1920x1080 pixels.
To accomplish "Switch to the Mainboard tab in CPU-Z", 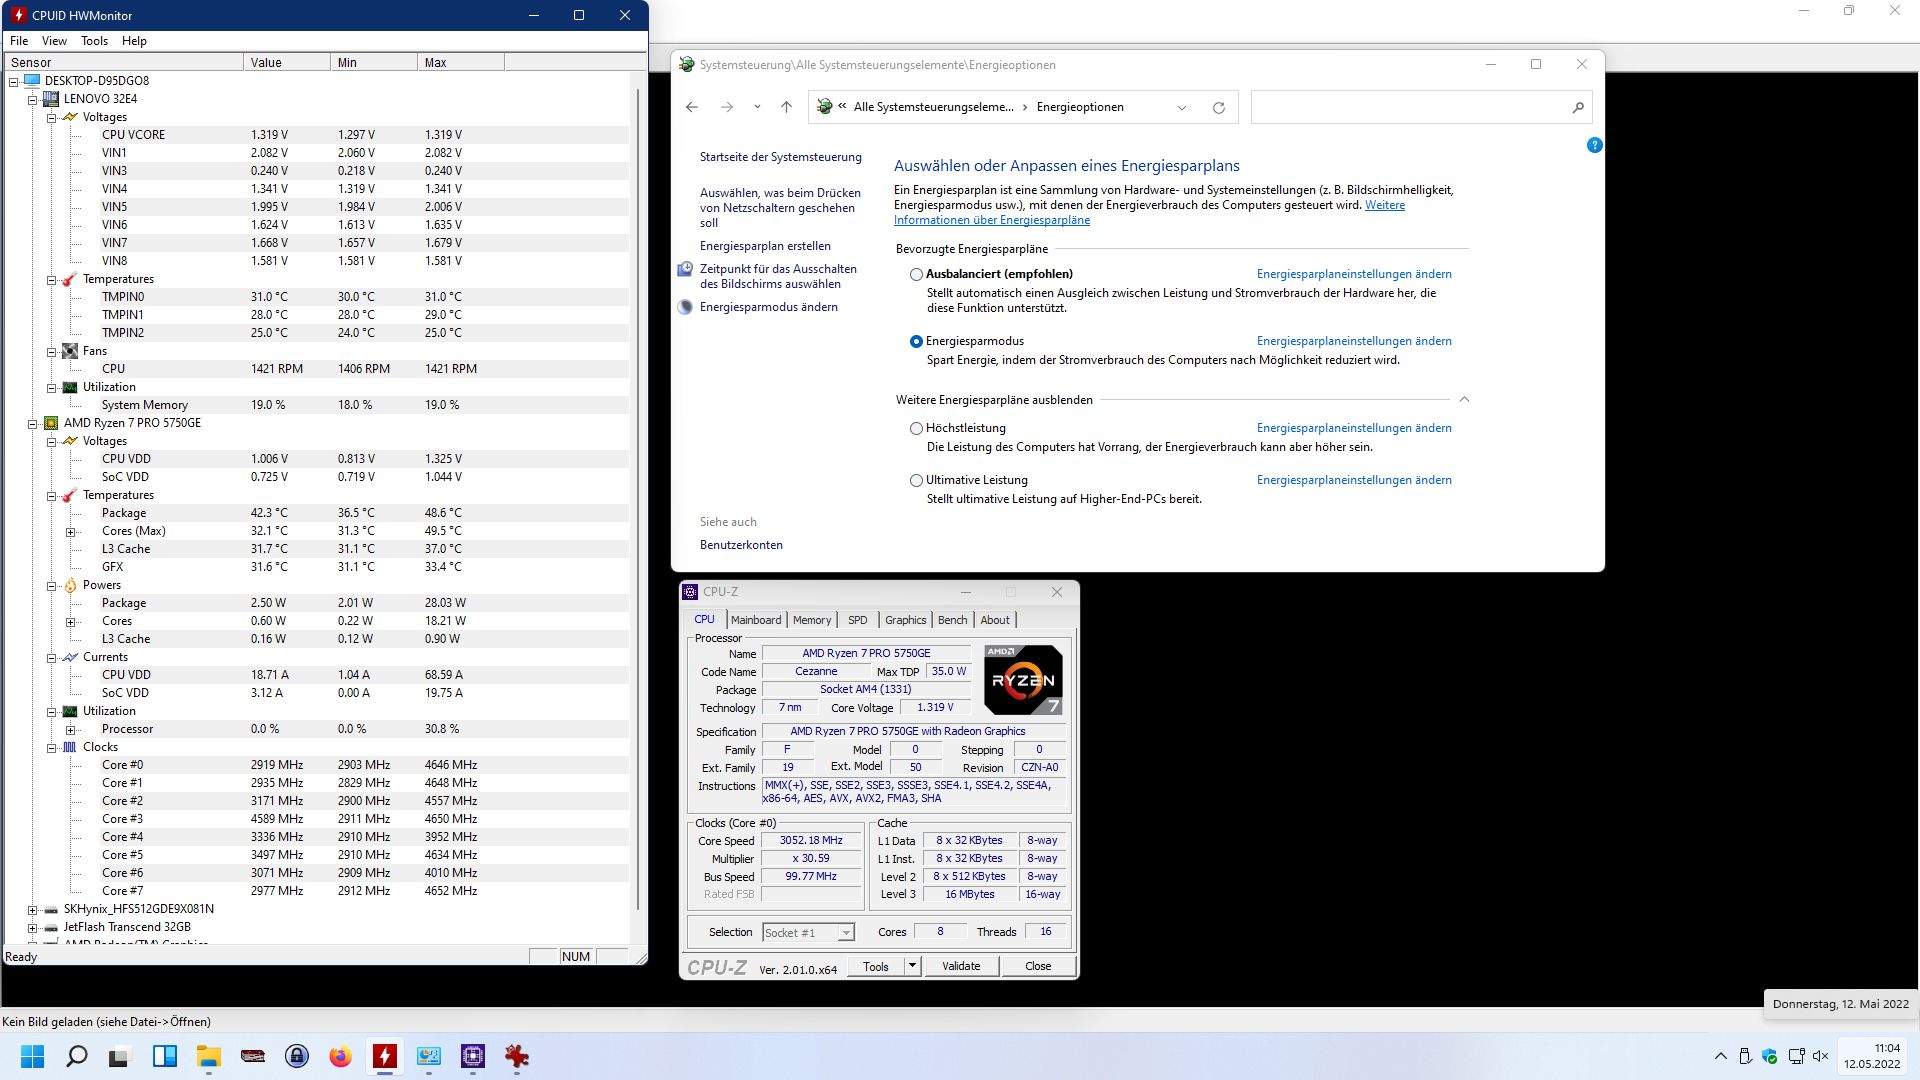I will point(755,620).
